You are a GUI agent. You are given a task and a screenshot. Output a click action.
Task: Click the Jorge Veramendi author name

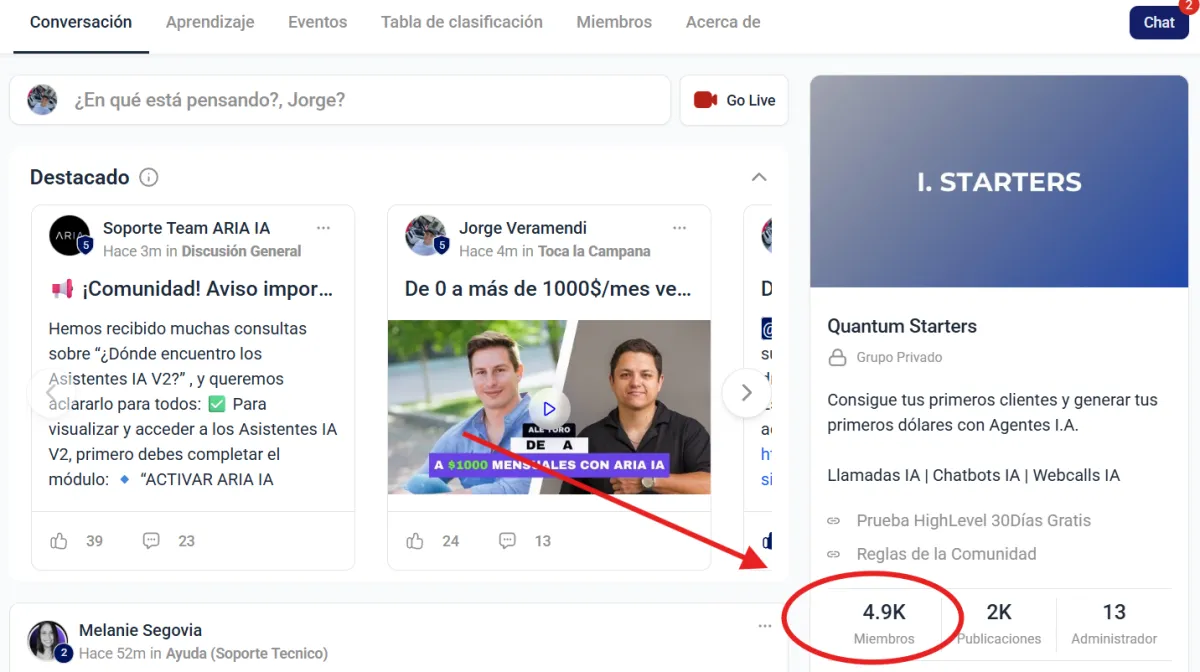click(523, 228)
